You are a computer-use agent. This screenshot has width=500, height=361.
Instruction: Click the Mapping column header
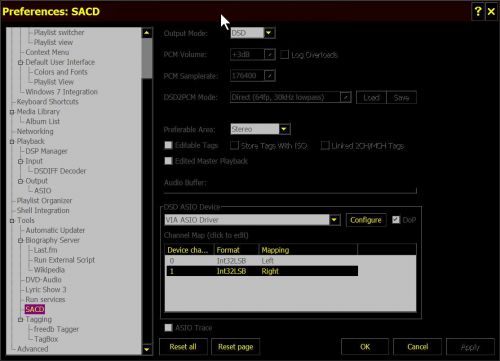click(308, 250)
